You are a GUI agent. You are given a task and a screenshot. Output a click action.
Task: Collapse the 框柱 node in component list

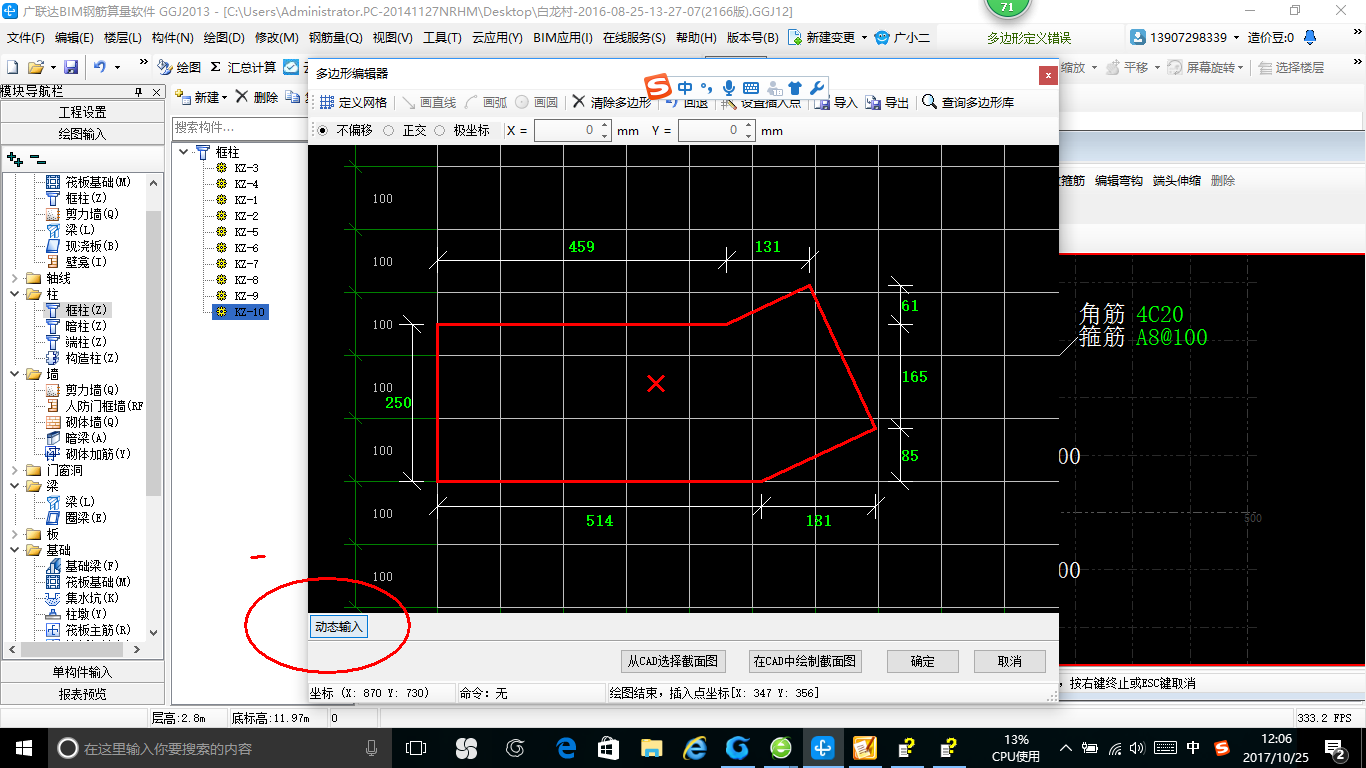coord(184,152)
